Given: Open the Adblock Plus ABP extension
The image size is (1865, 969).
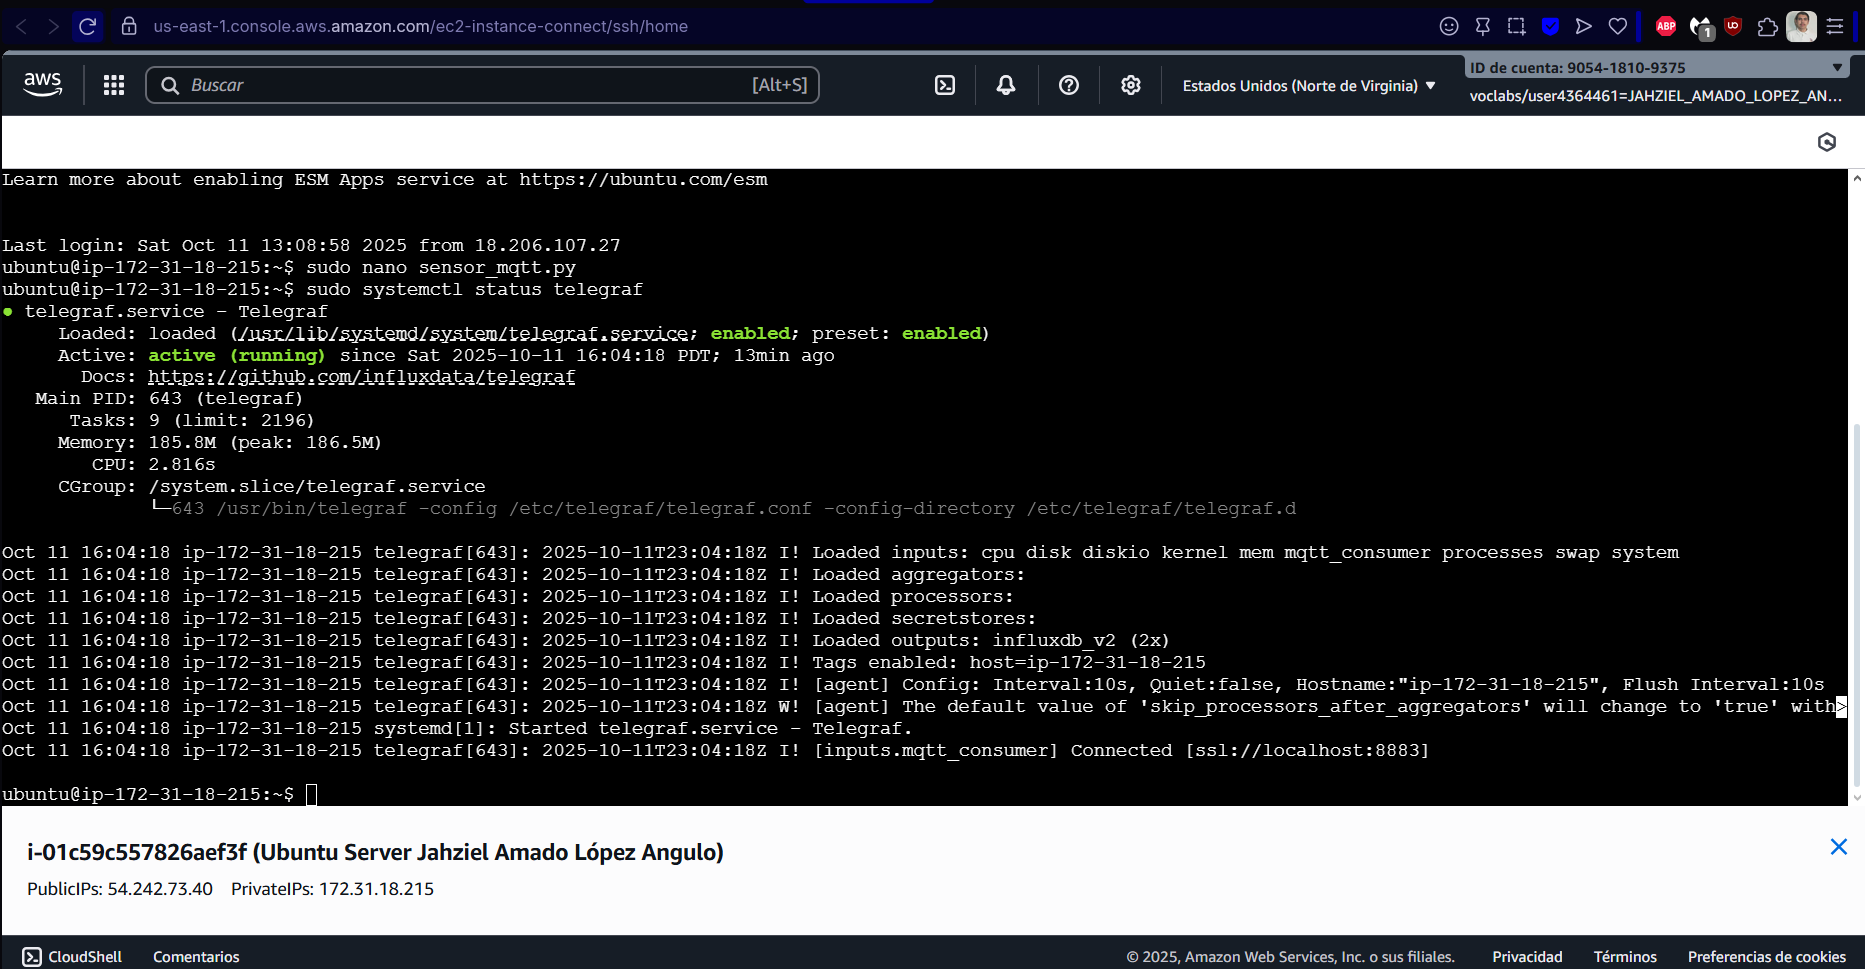Looking at the screenshot, I should click(x=1666, y=26).
